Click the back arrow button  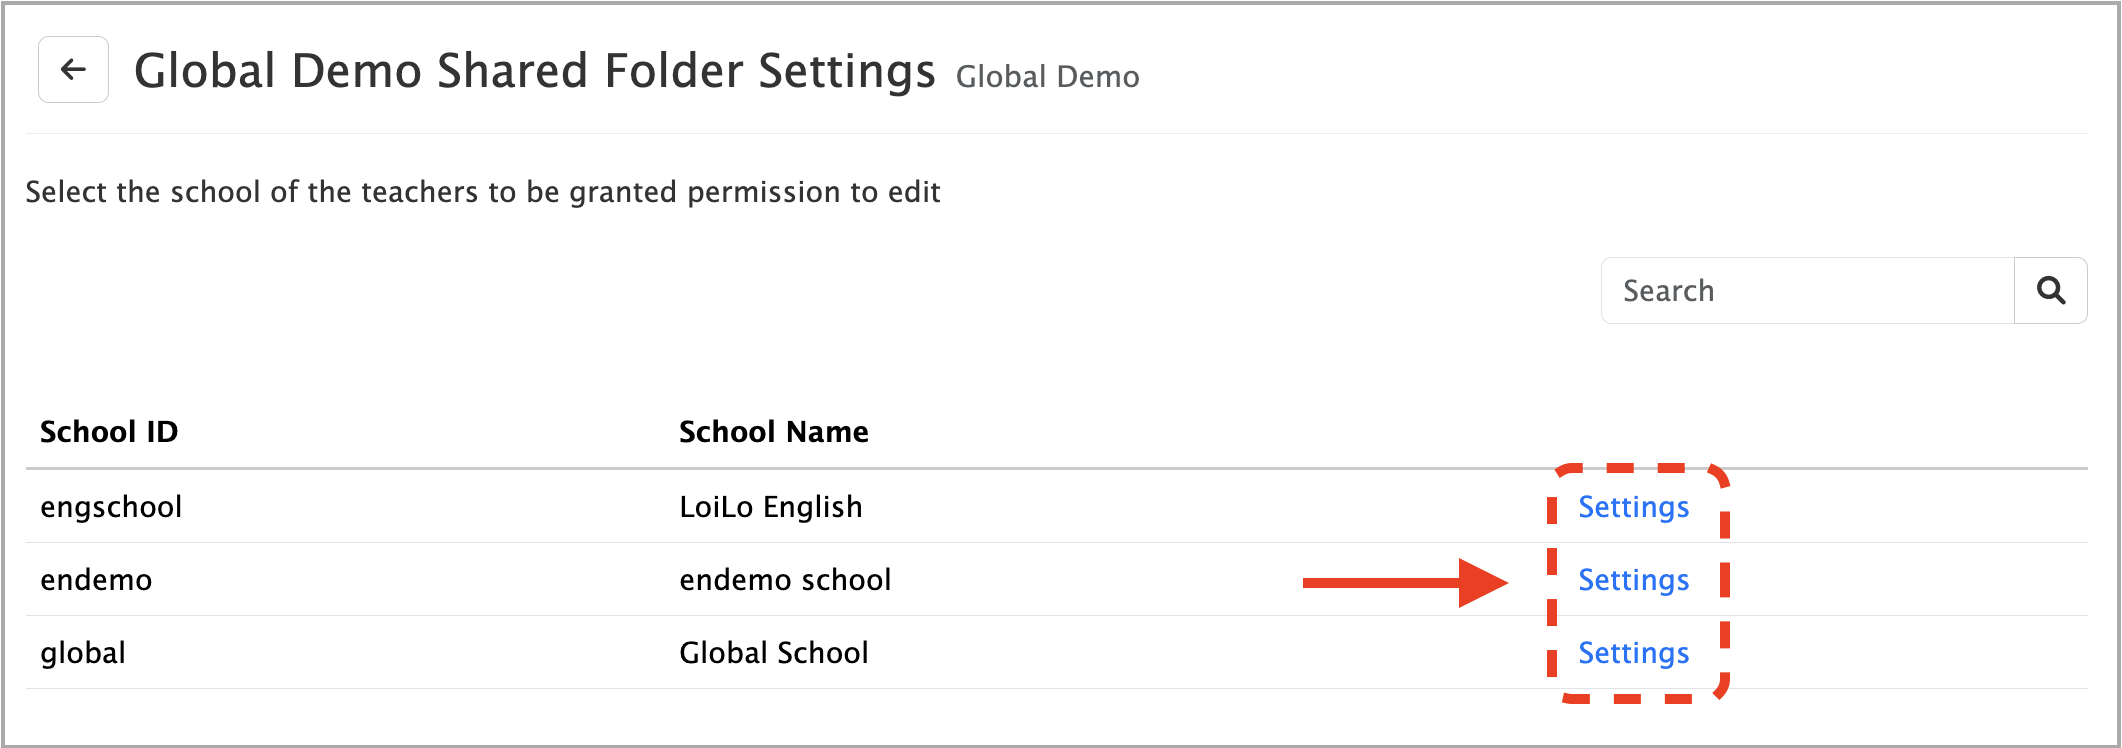click(73, 70)
